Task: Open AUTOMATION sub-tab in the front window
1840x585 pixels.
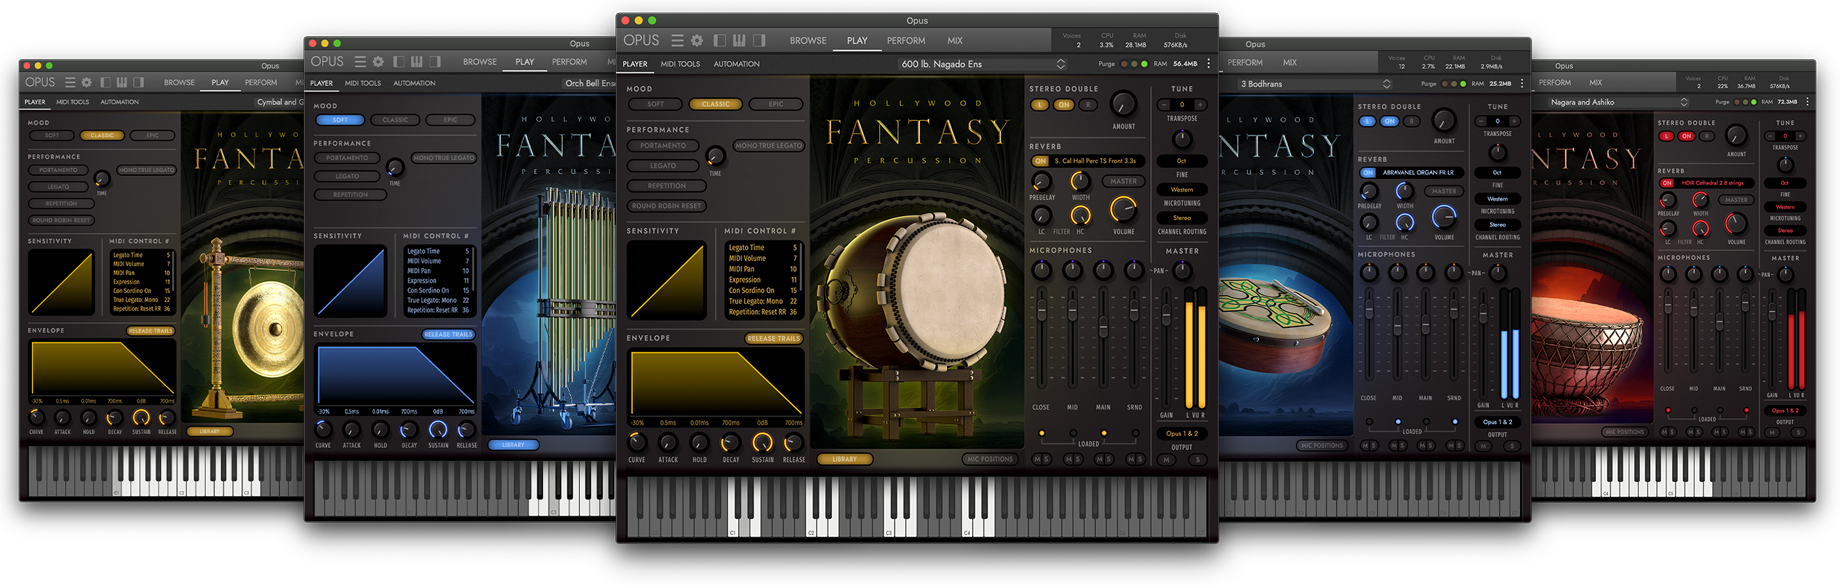Action: [737, 64]
